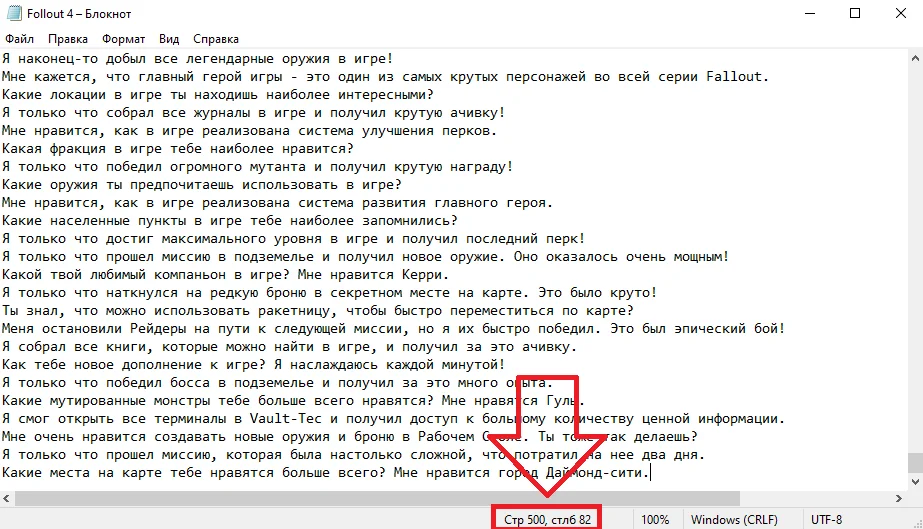923x529 pixels.
Task: Minimize the Notepad window
Action: pos(810,13)
